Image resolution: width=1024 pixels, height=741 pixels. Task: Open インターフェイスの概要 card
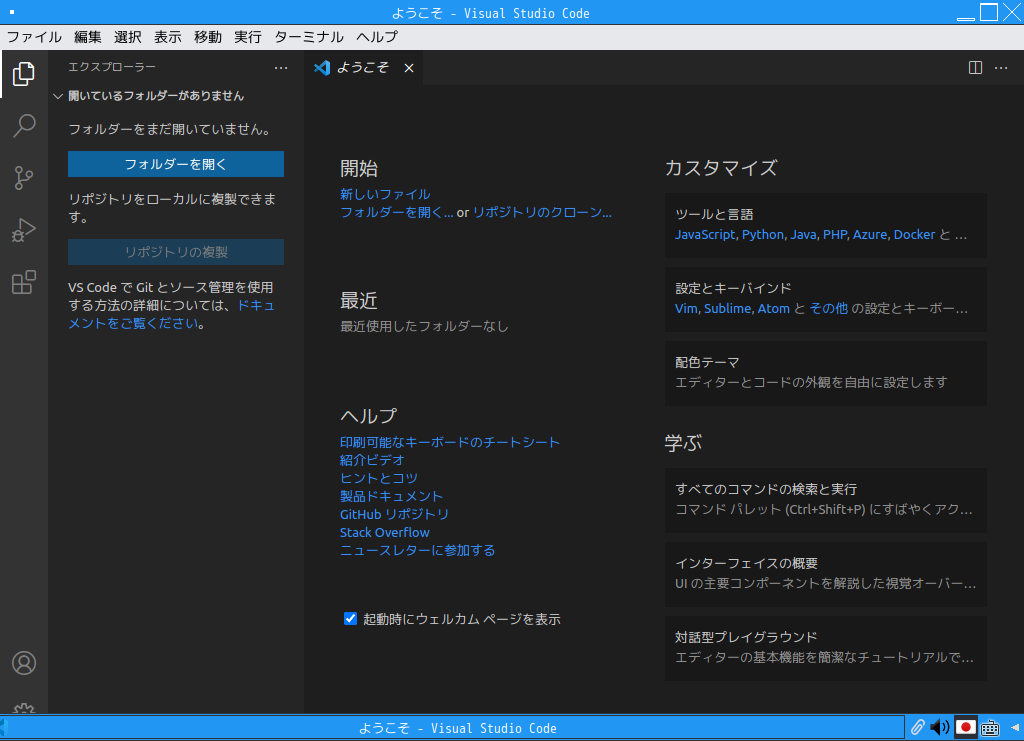click(x=825, y=575)
